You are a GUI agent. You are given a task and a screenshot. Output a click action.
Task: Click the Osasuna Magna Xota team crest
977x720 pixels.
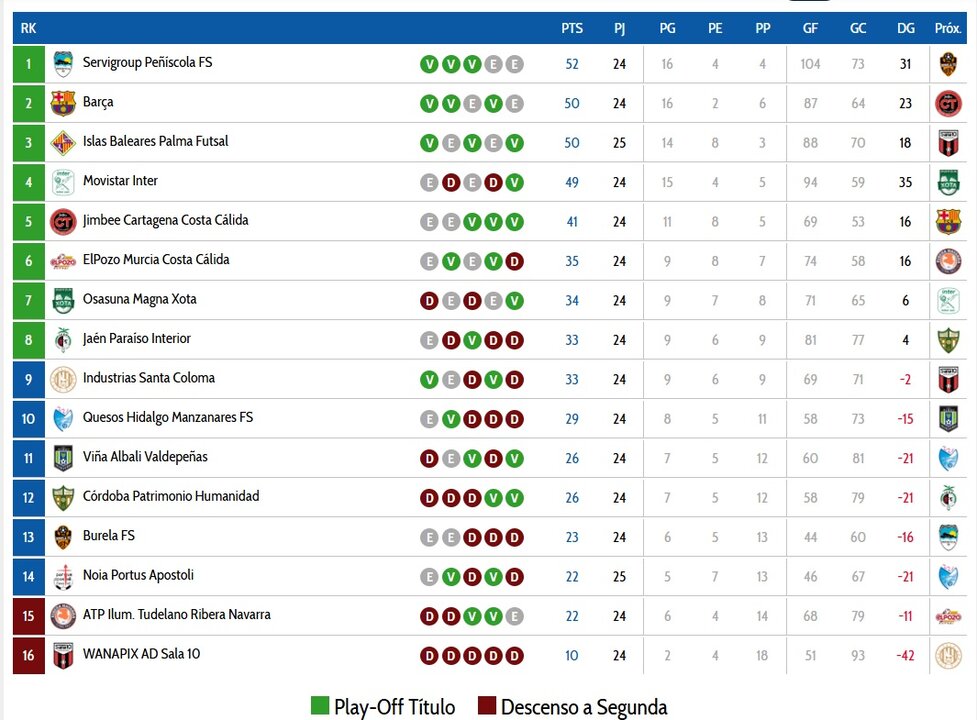[x=63, y=300]
